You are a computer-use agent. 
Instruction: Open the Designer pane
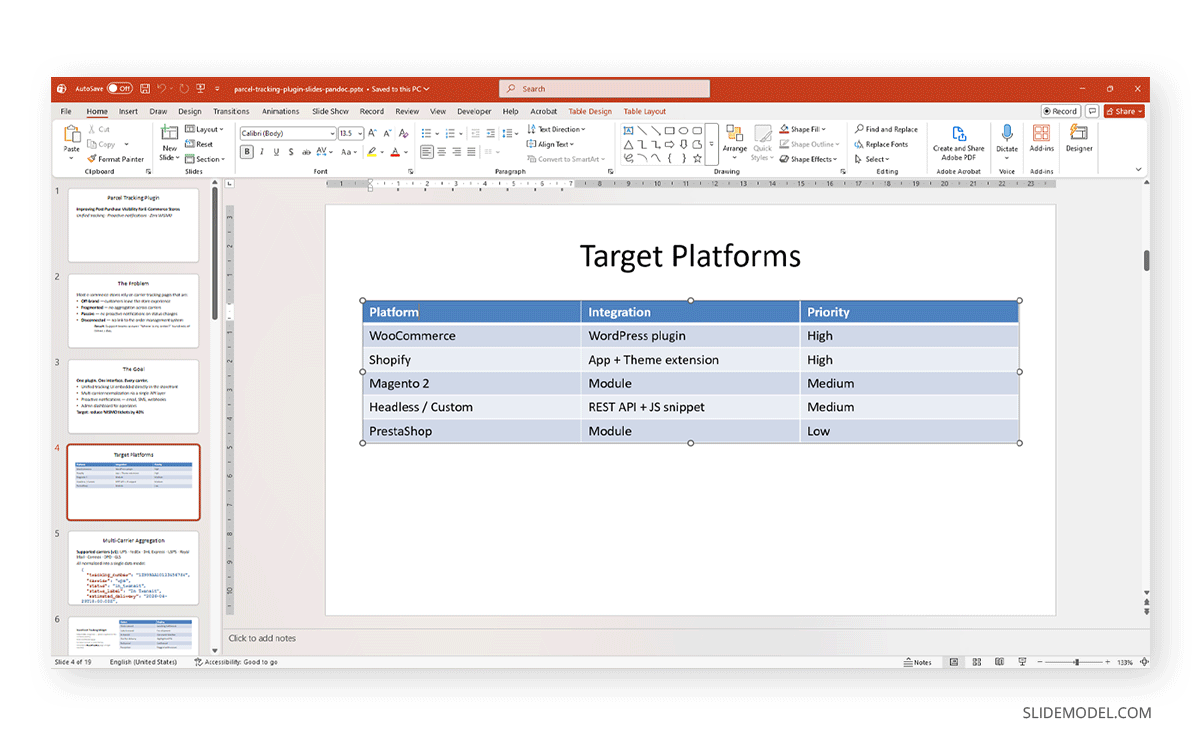click(1078, 138)
